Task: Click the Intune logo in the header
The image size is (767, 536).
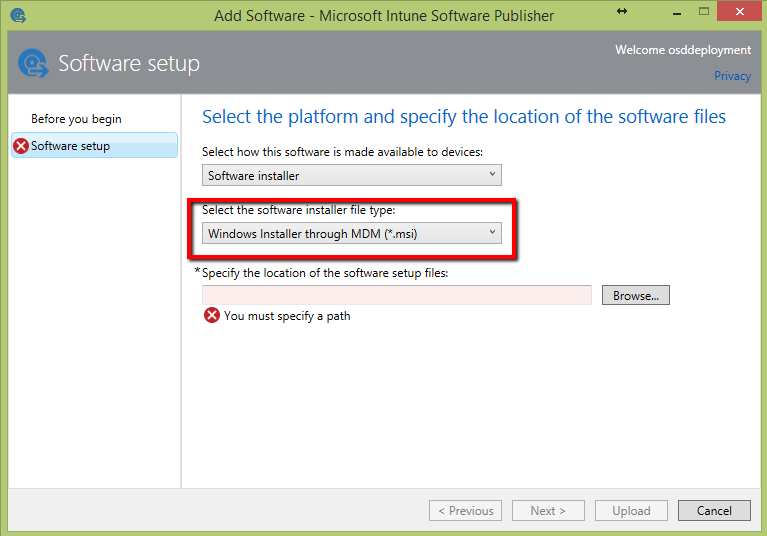Action: click(x=35, y=63)
